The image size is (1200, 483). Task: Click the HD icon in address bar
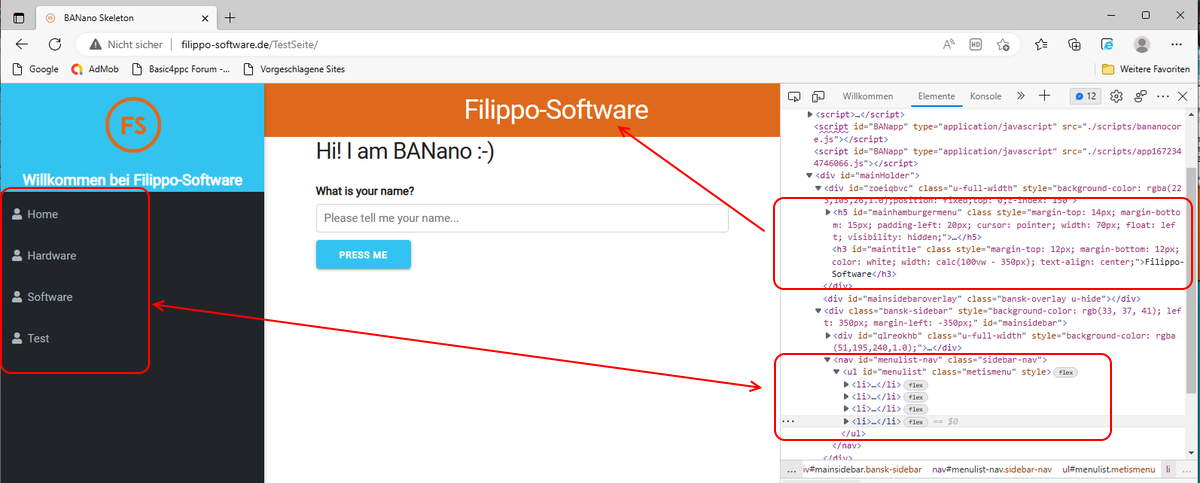(976, 44)
